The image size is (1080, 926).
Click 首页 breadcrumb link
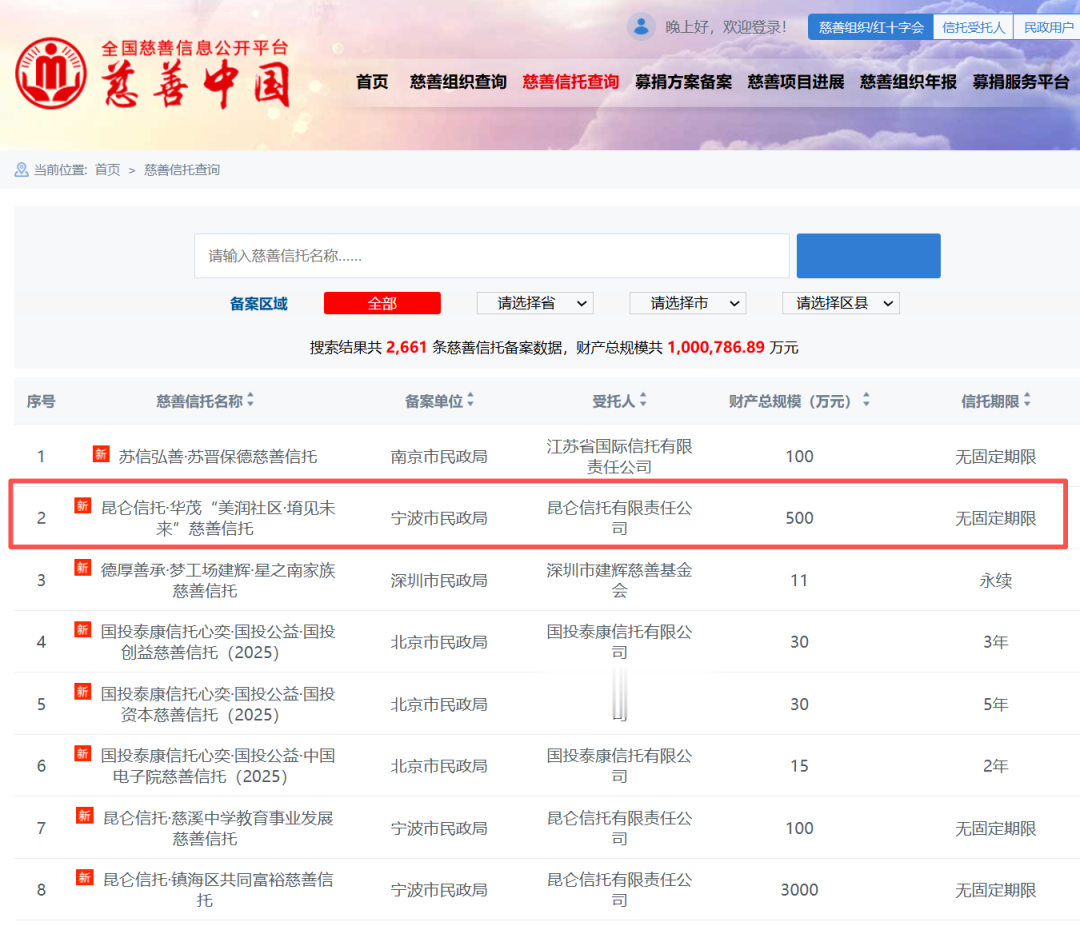[107, 170]
